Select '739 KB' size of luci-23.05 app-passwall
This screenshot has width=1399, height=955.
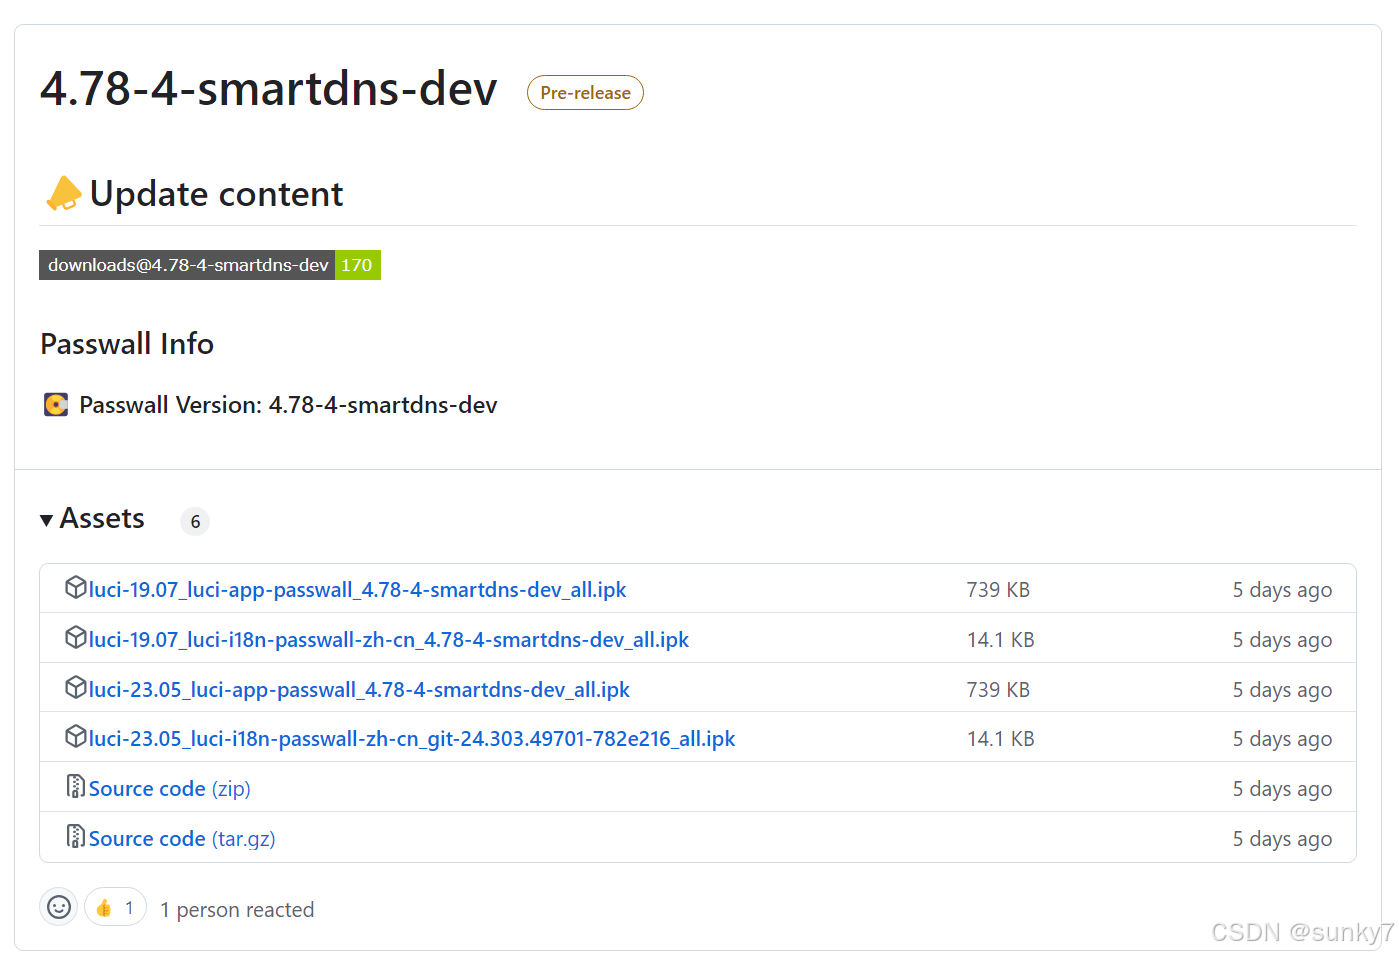(x=998, y=690)
